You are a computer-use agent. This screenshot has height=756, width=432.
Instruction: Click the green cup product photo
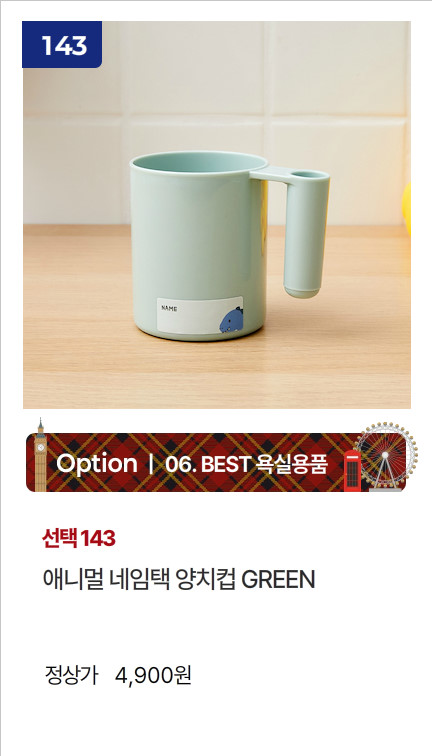[217, 215]
